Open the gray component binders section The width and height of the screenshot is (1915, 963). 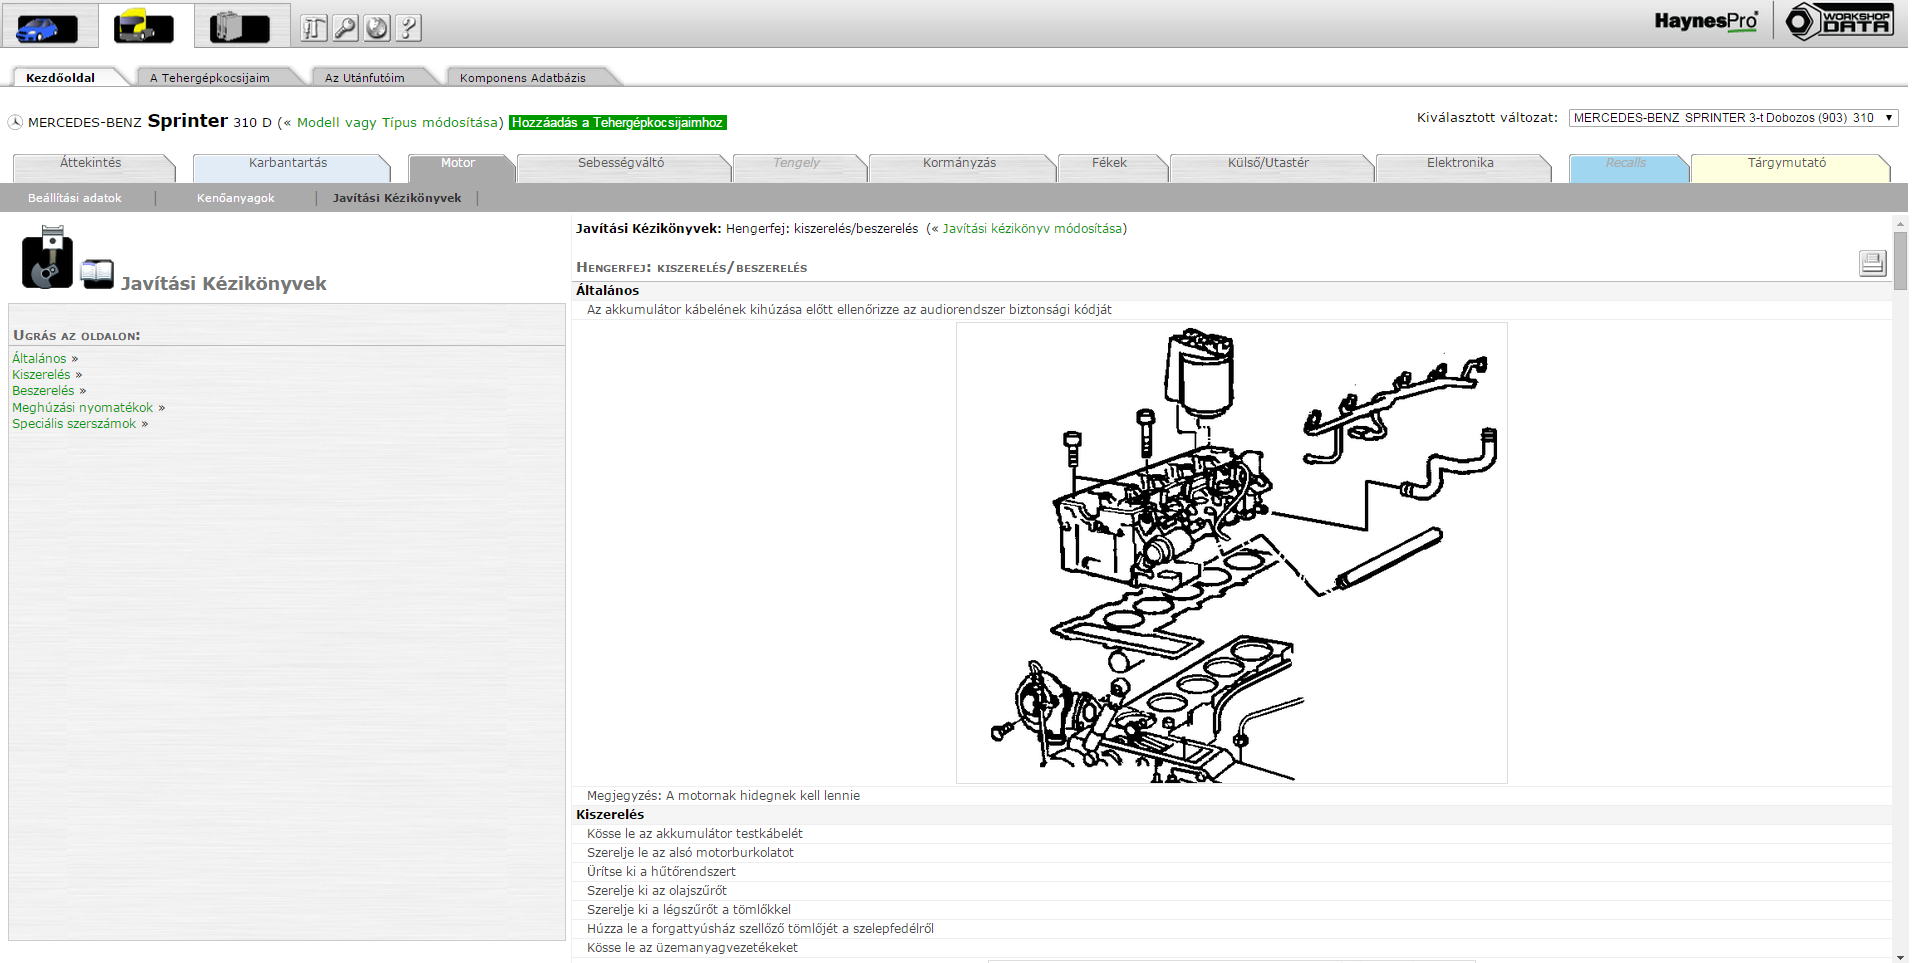tap(240, 27)
